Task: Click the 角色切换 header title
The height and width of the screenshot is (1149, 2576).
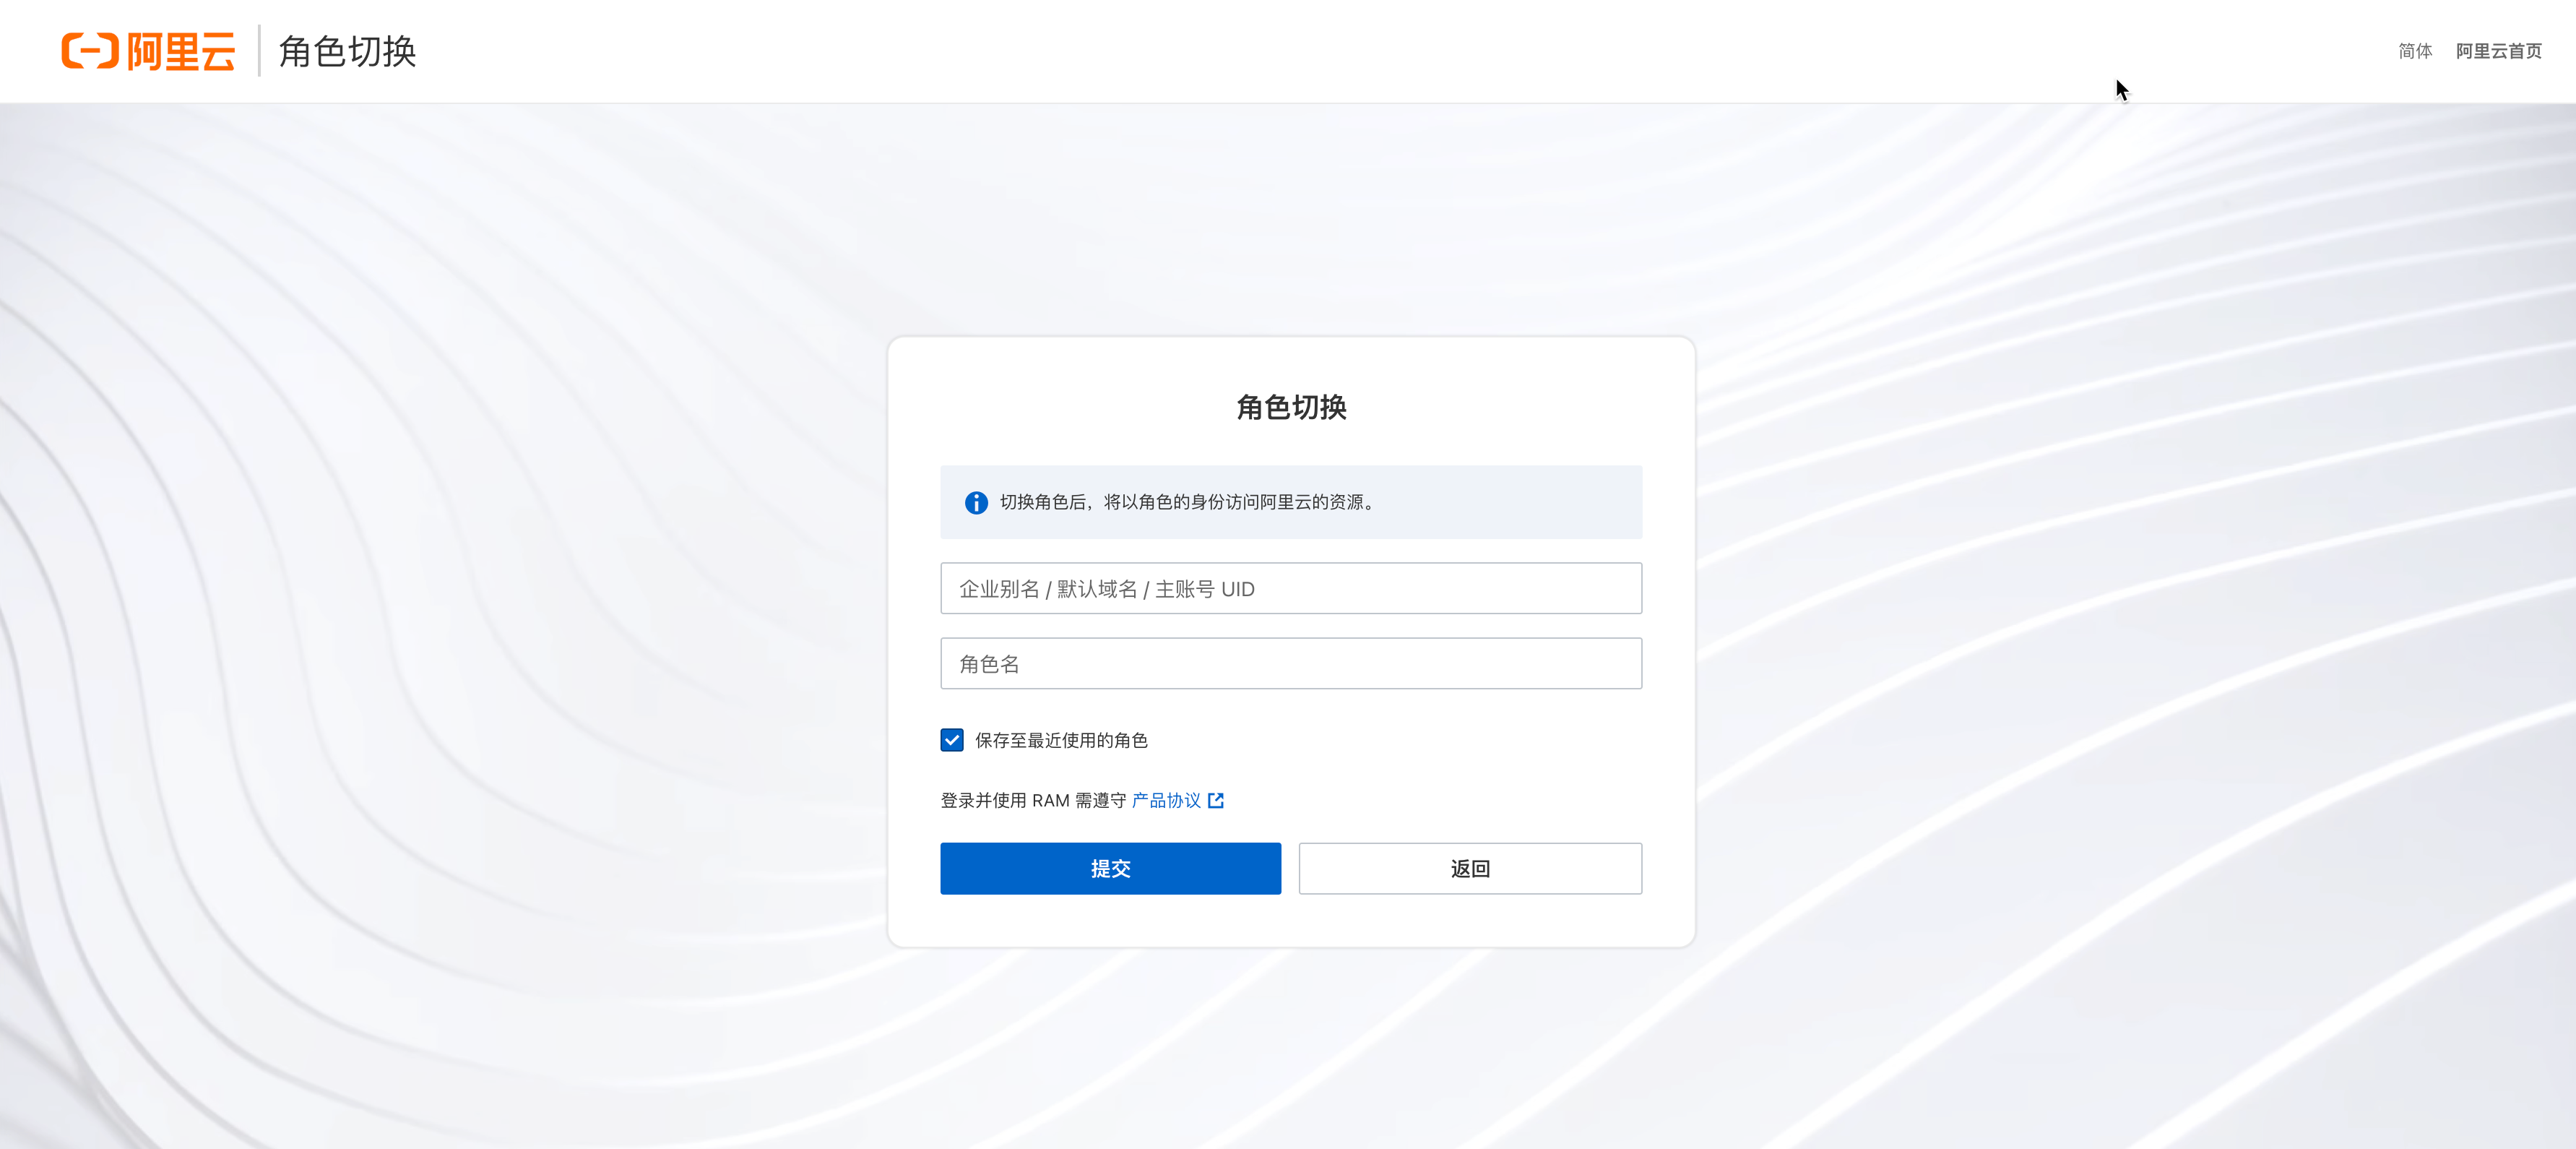Action: tap(347, 51)
